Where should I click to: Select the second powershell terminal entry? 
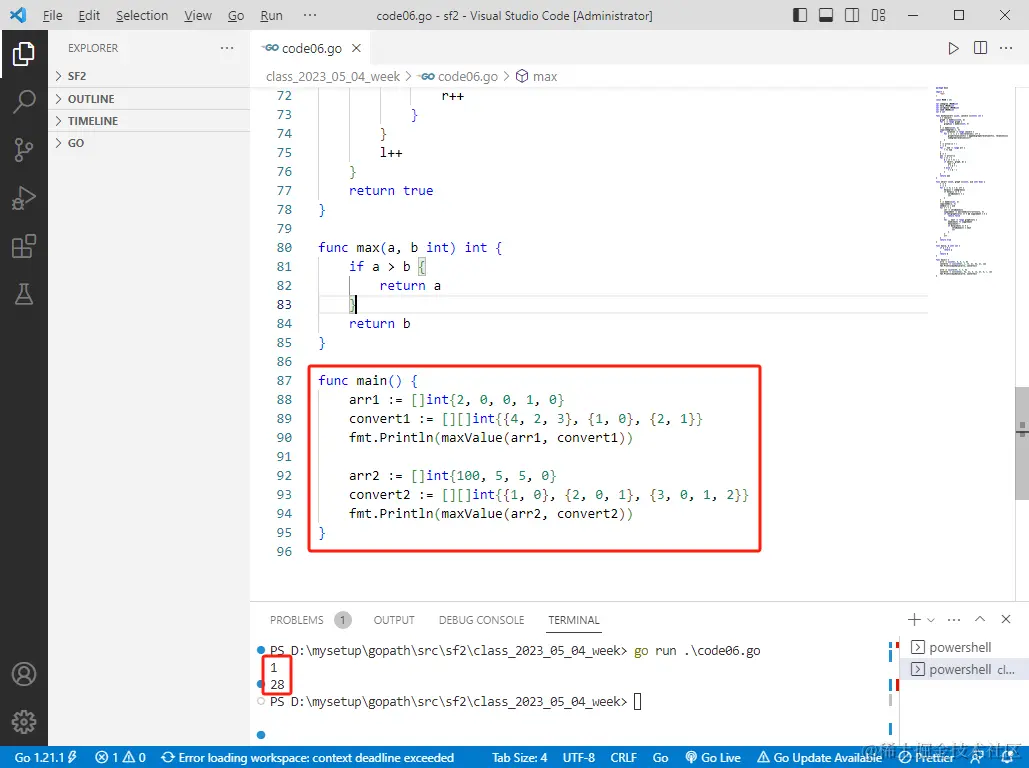pyautogui.click(x=963, y=670)
